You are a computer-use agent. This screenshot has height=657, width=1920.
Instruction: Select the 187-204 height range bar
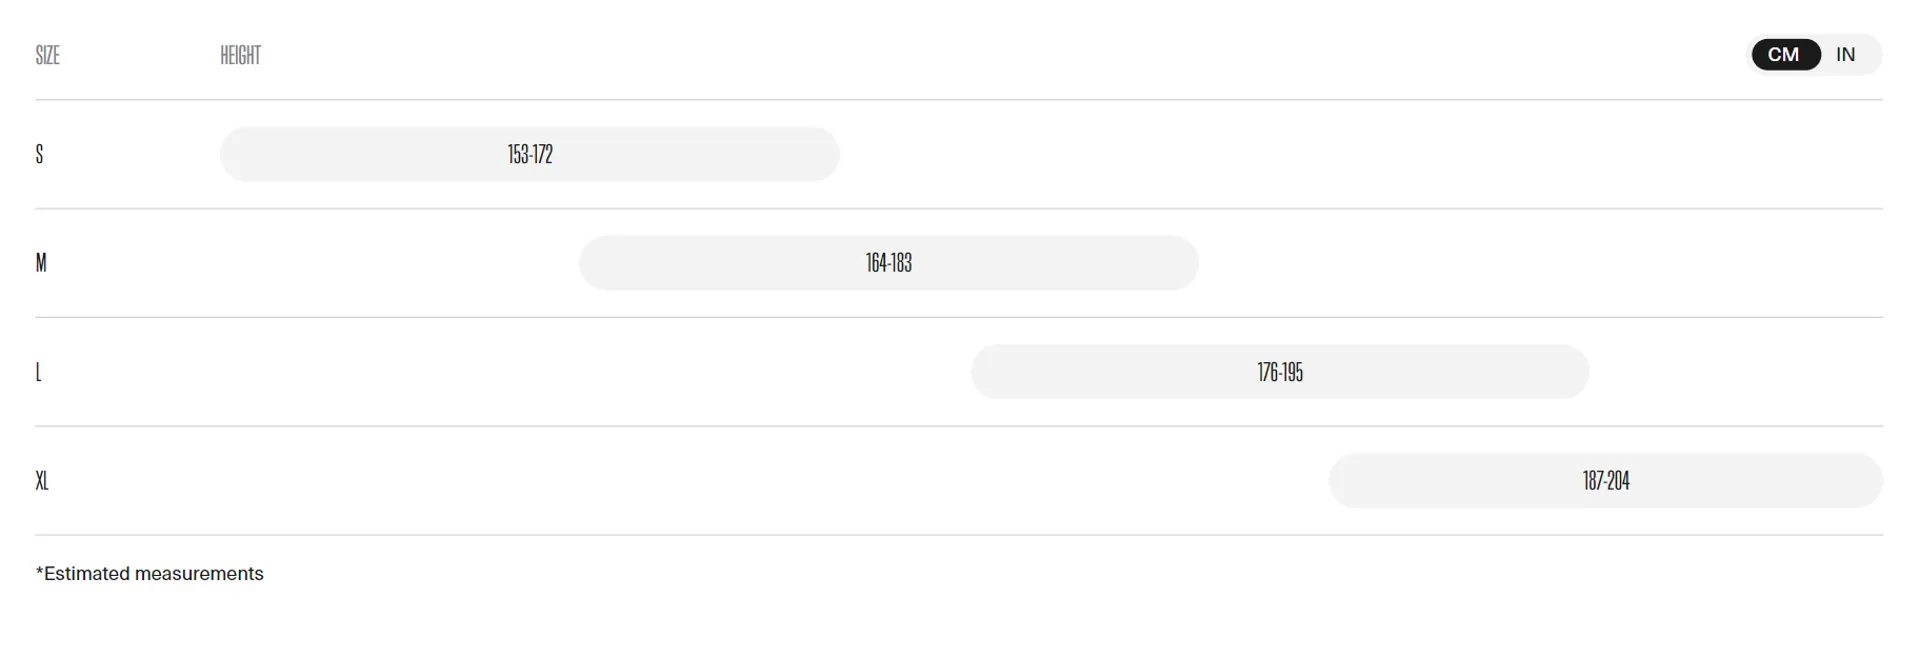1605,481
